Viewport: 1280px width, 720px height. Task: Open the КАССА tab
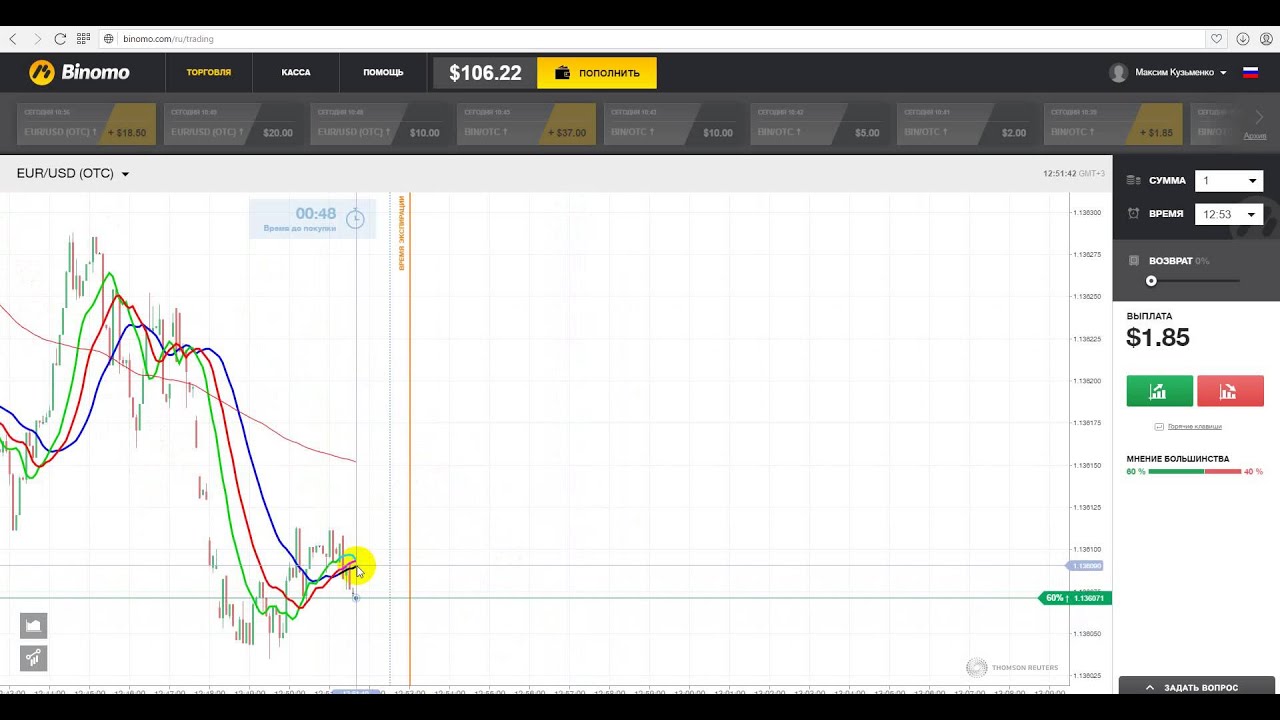[296, 72]
